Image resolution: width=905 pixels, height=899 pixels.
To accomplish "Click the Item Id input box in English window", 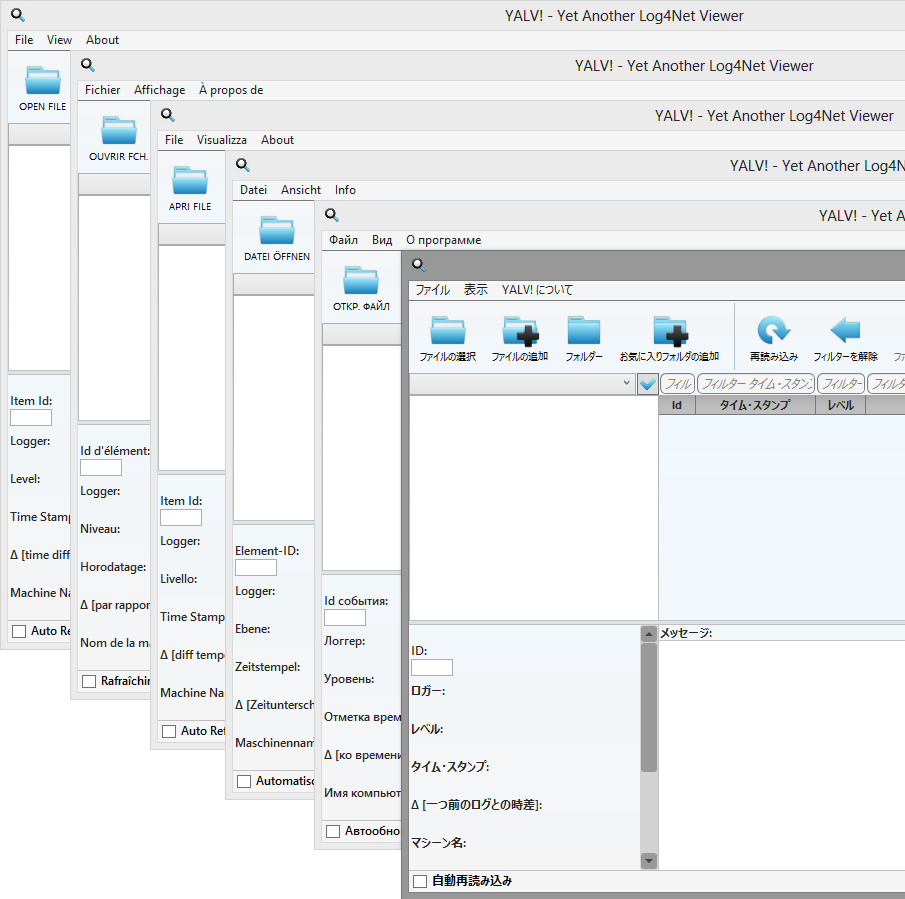I will point(31,417).
